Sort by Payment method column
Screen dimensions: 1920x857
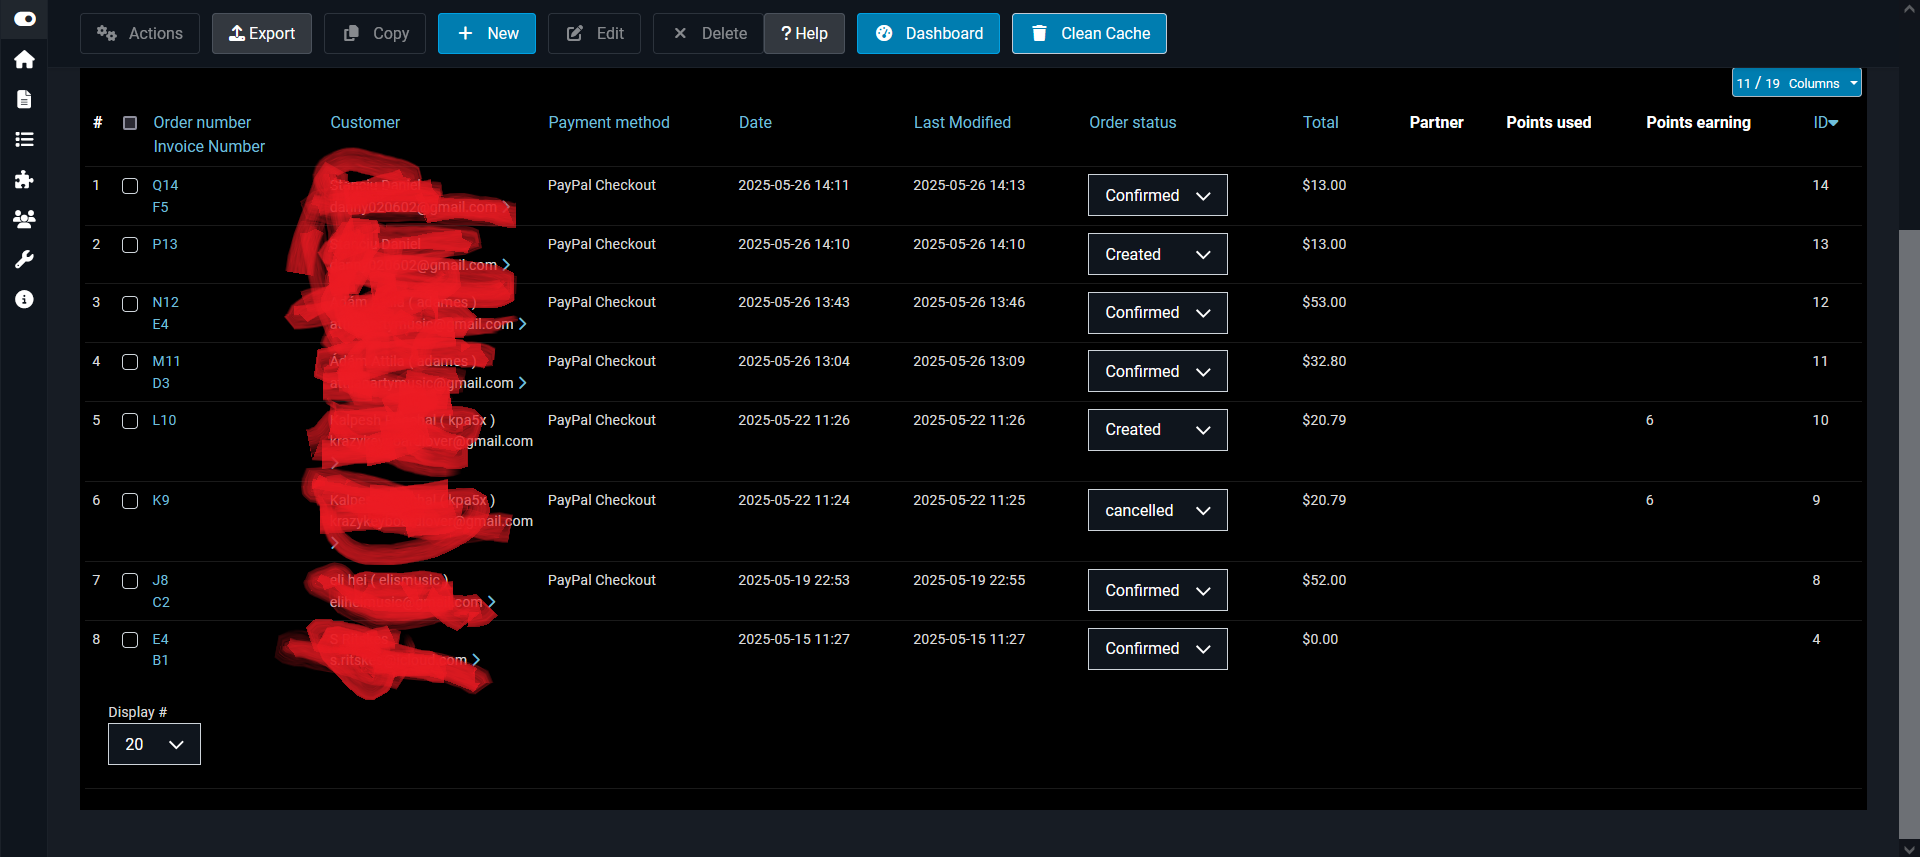pyautogui.click(x=609, y=122)
